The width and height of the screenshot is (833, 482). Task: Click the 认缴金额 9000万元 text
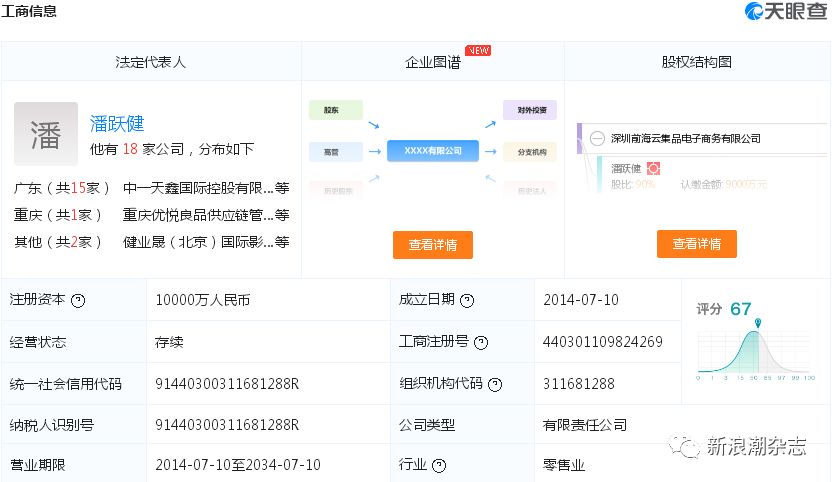pyautogui.click(x=724, y=184)
